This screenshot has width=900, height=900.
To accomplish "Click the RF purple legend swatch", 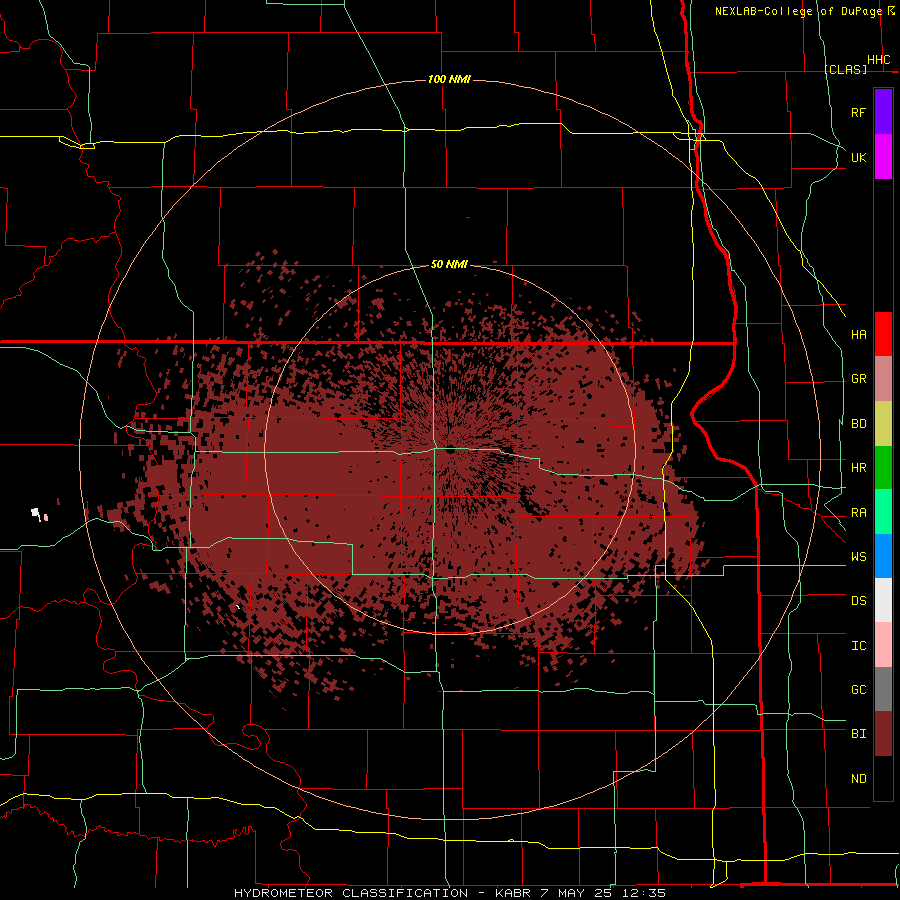I will click(x=883, y=112).
